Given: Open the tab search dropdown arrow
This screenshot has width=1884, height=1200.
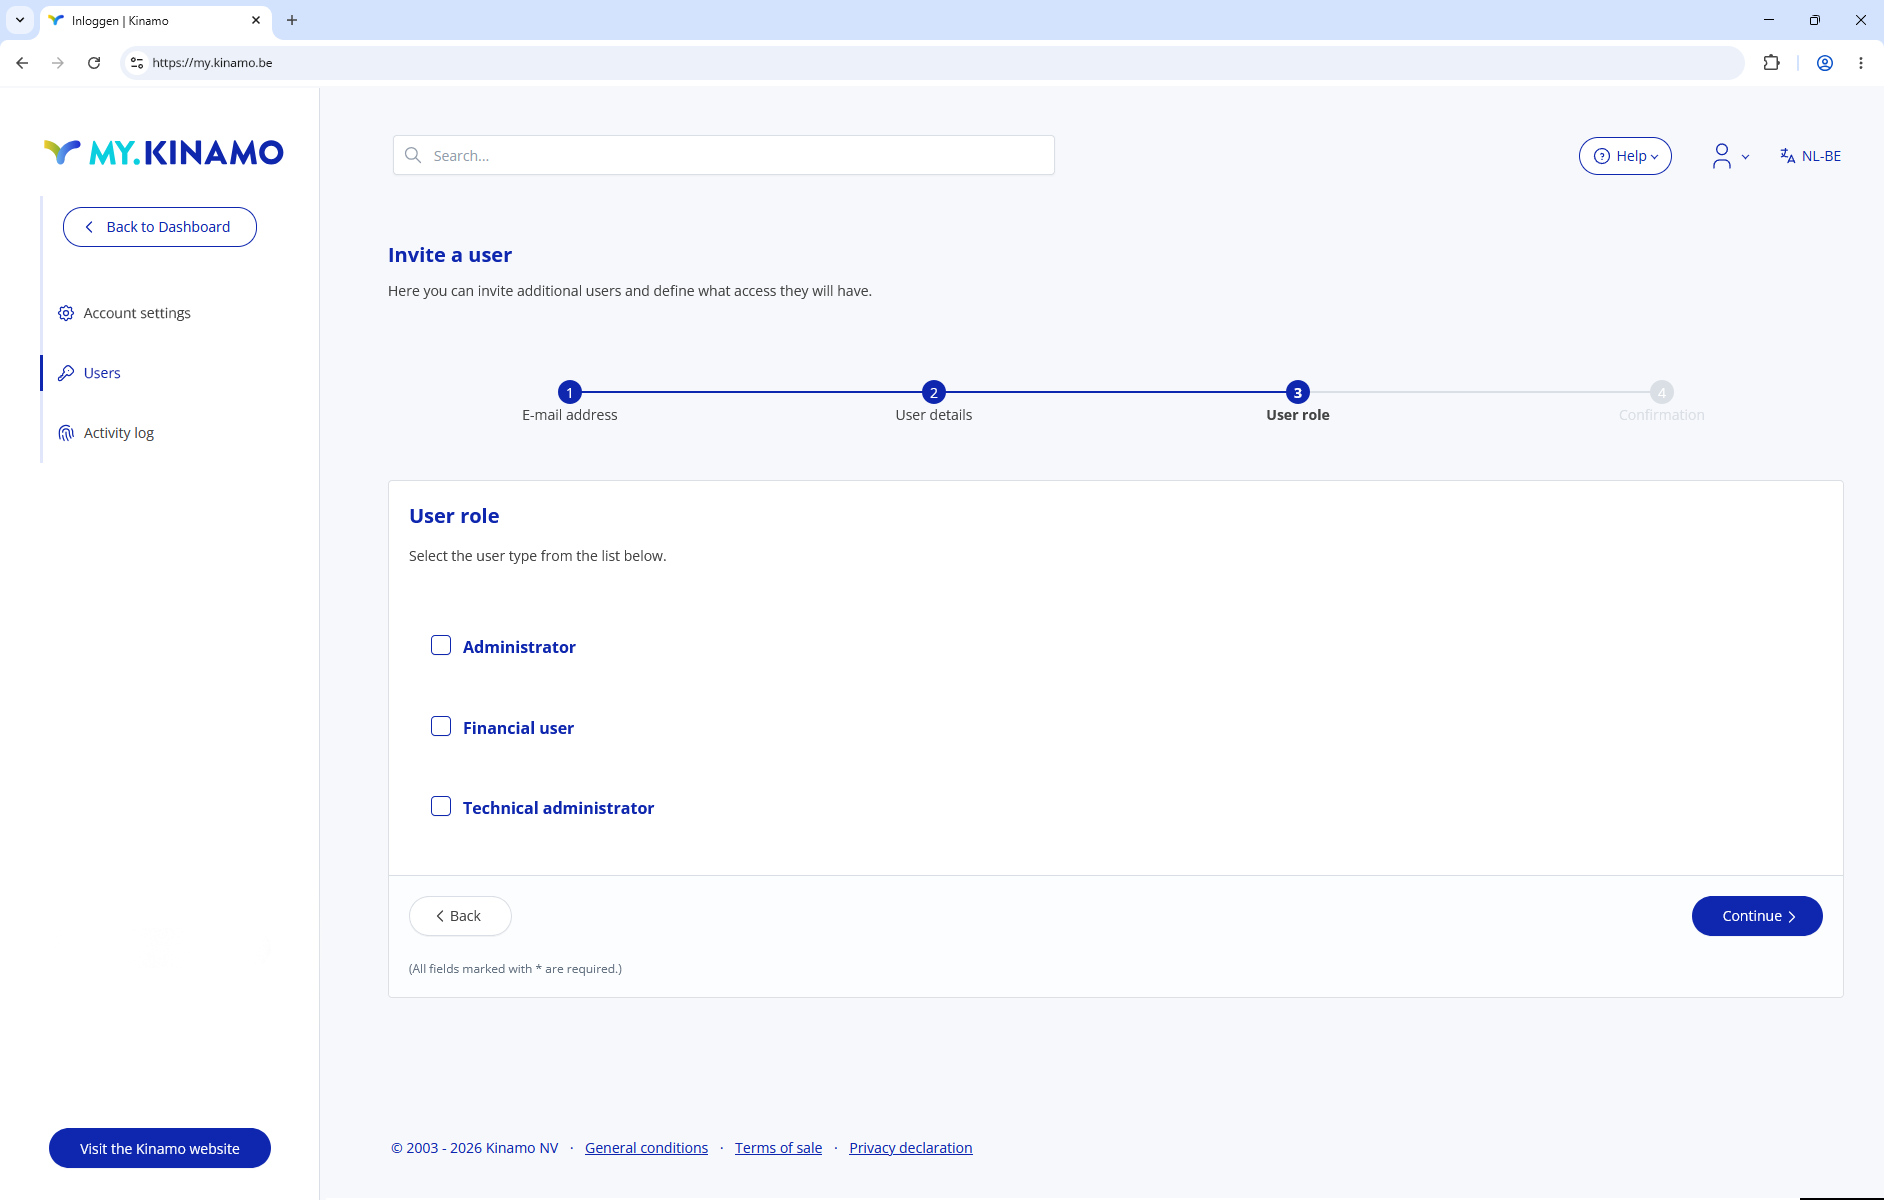Looking at the screenshot, I should click(19, 20).
